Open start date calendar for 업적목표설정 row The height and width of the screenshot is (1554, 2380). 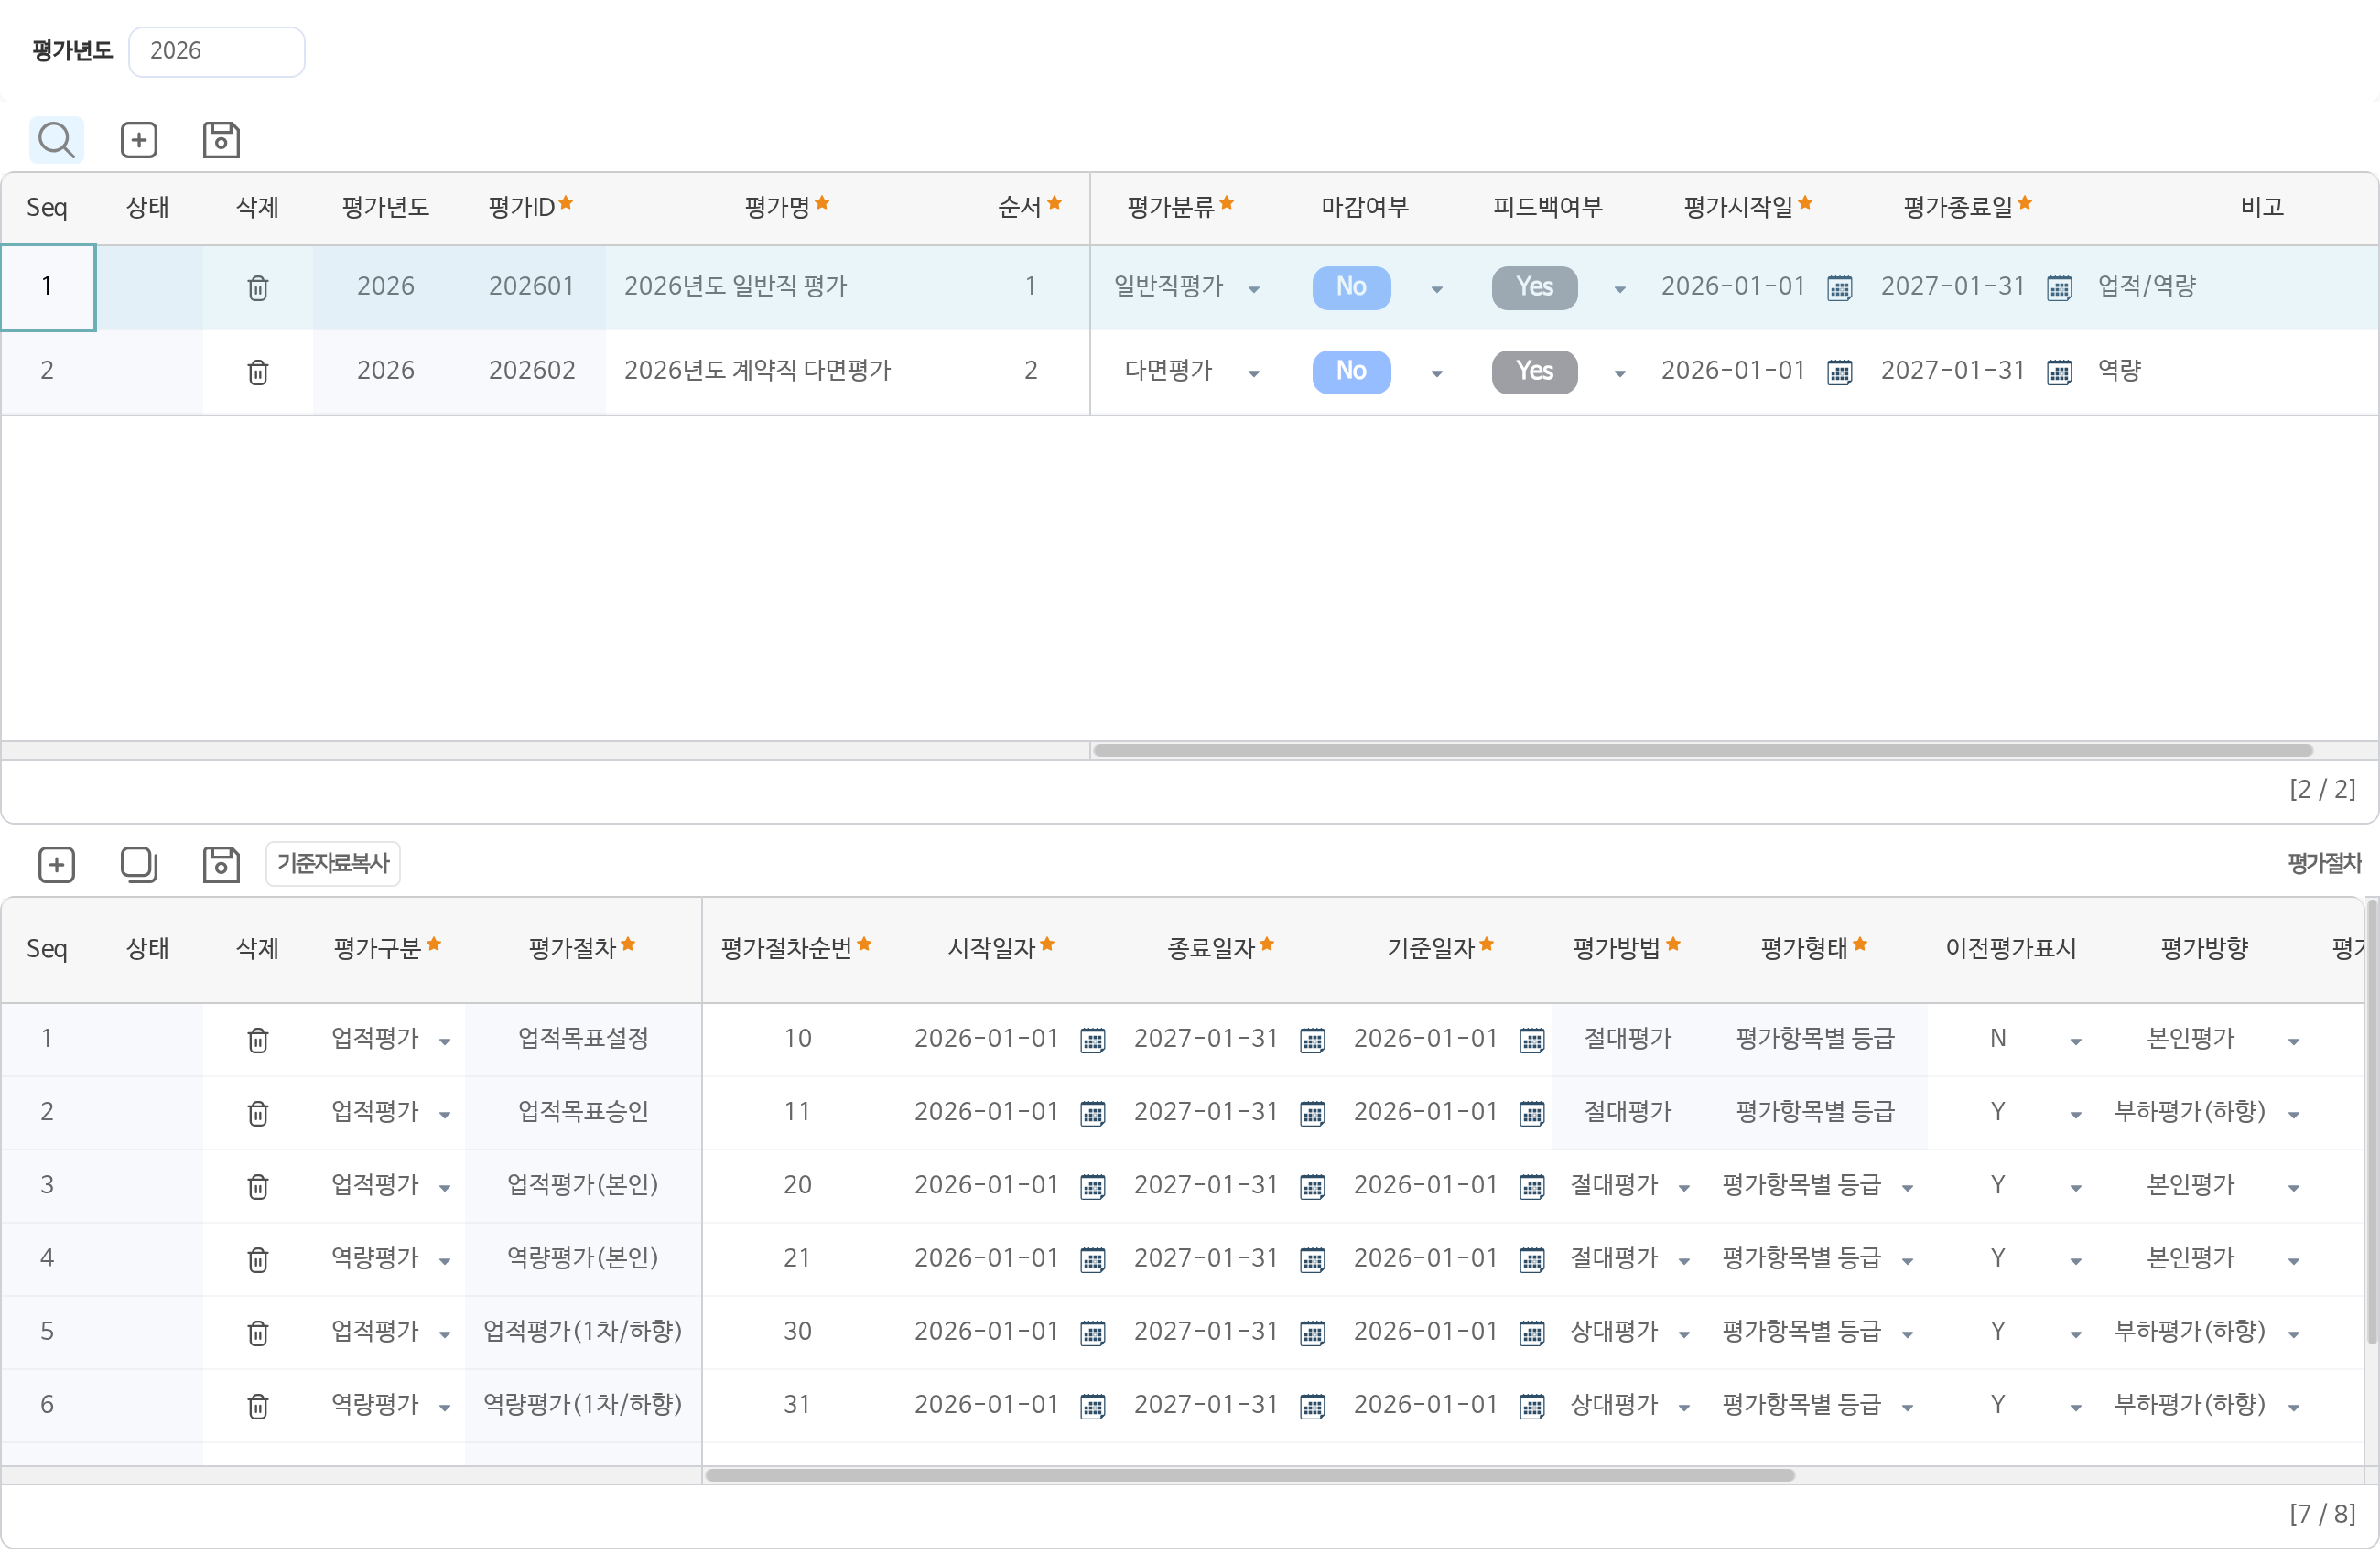[x=1093, y=1040]
